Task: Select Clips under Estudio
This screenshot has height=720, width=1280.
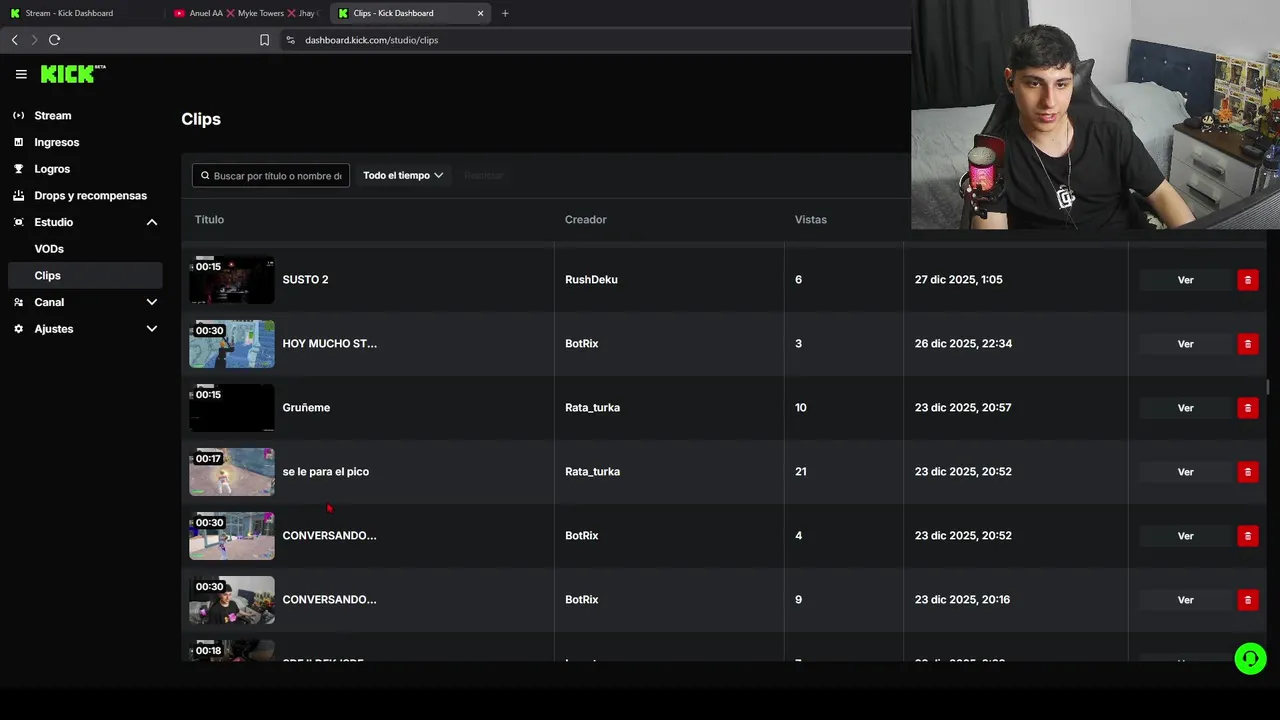Action: 84,276
